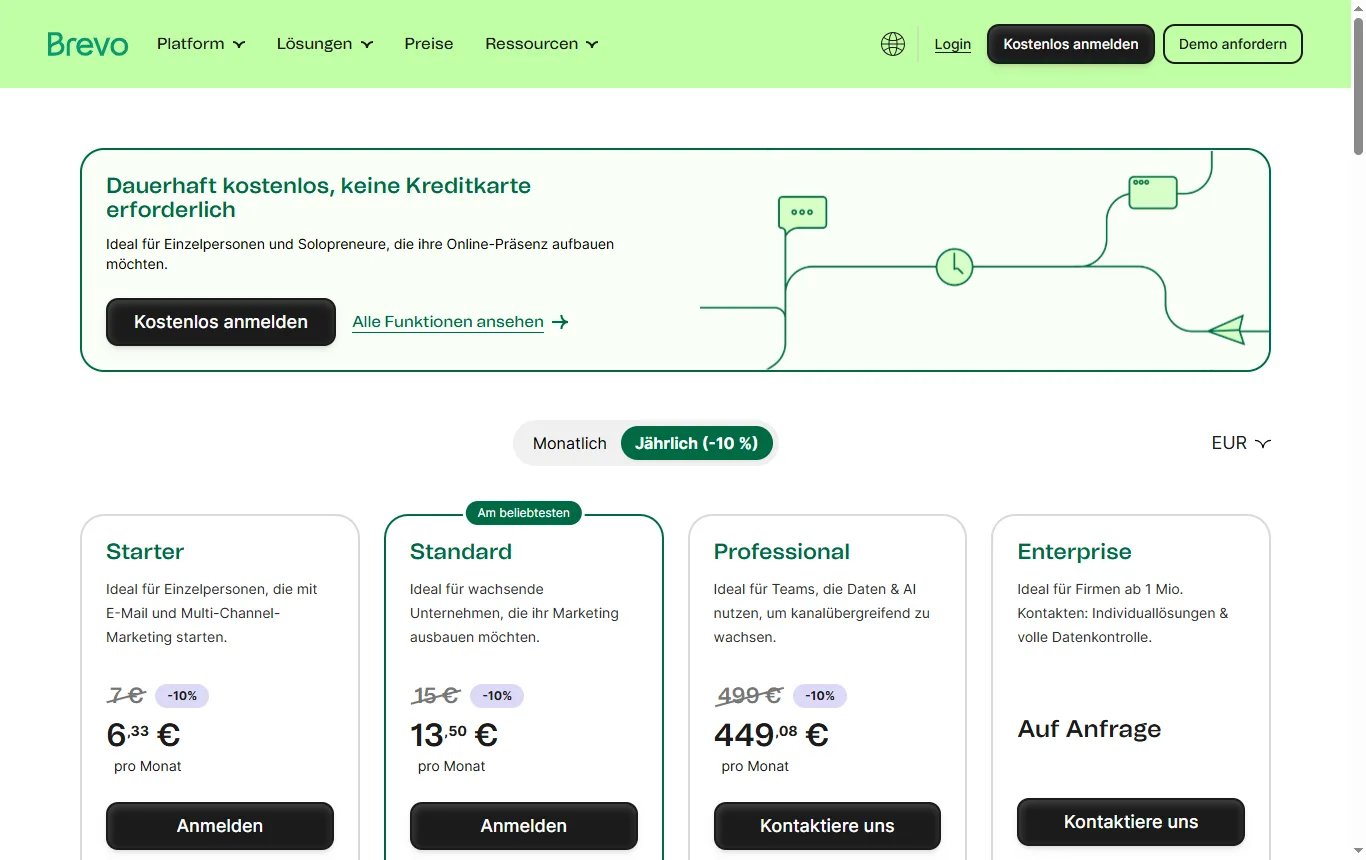Open the language globe icon
Viewport: 1366px width, 860px height.
click(x=893, y=44)
